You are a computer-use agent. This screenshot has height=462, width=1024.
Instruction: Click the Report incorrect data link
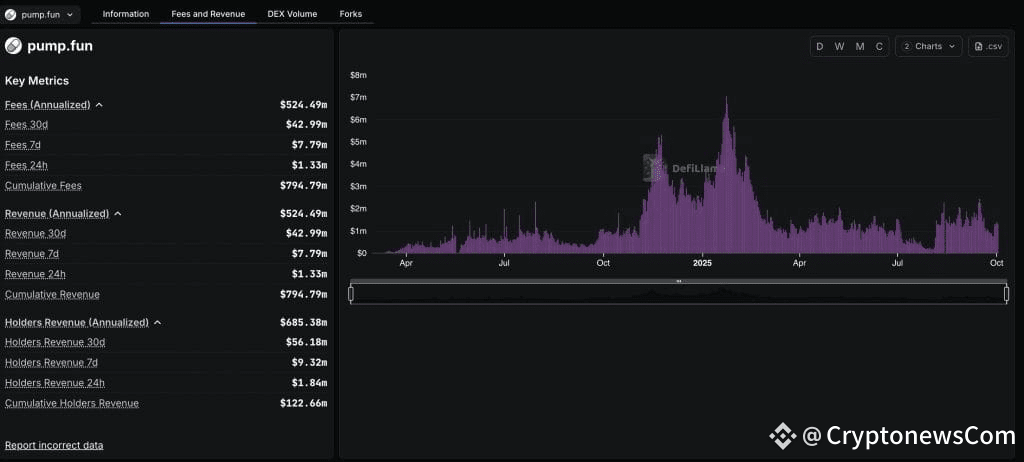[x=54, y=446]
